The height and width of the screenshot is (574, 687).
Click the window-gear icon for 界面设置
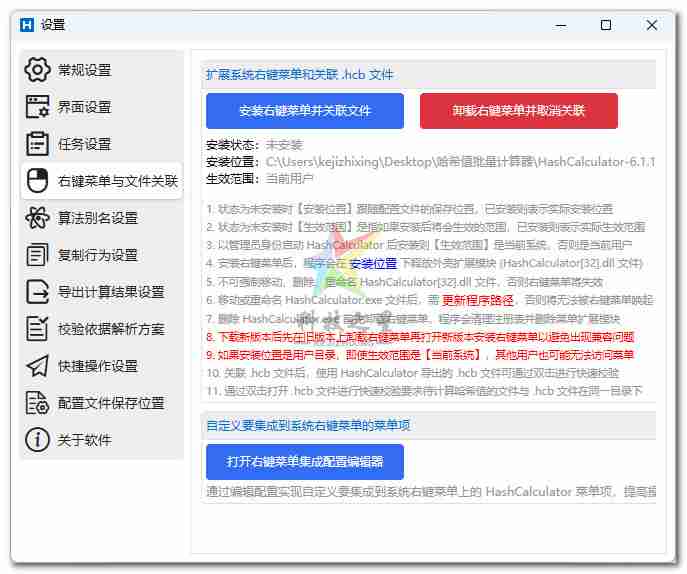pos(37,107)
